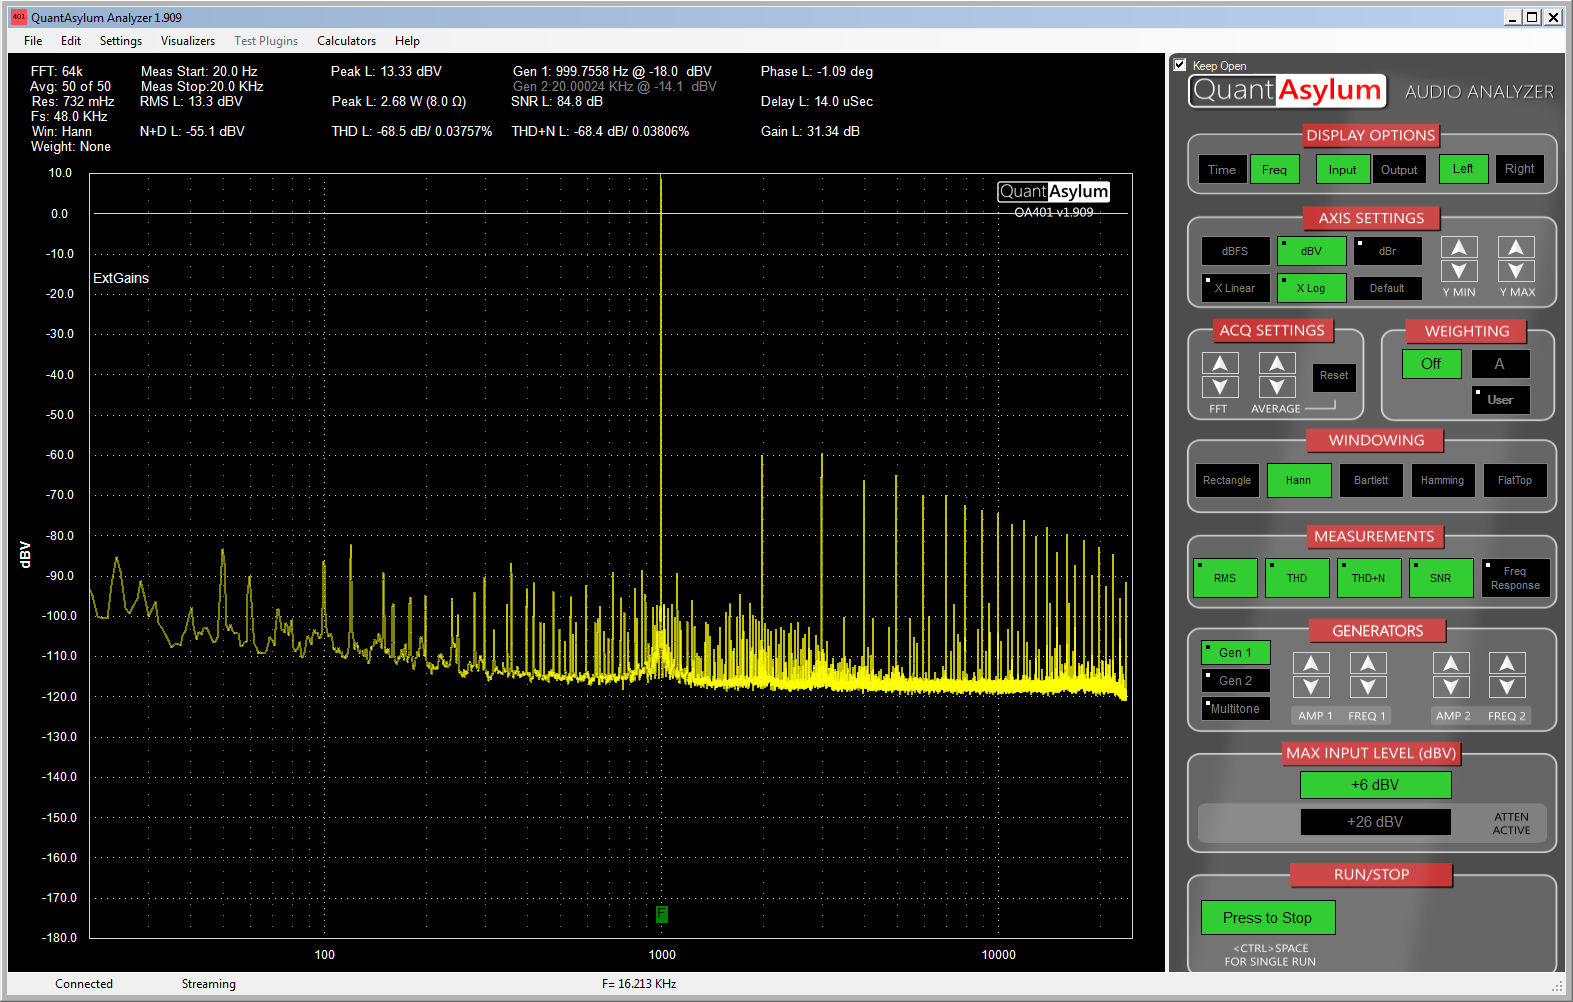Toggle SNR measurement

pos(1441,578)
